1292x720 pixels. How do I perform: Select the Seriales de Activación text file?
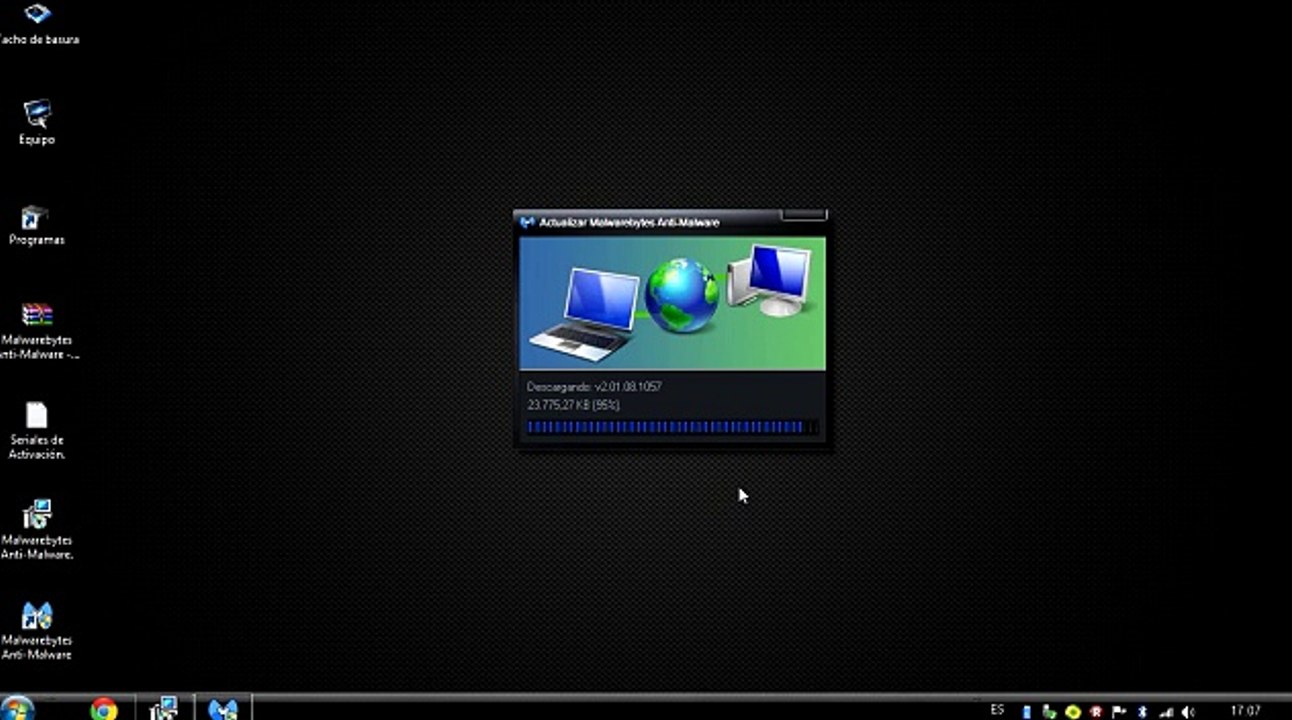click(x=37, y=431)
